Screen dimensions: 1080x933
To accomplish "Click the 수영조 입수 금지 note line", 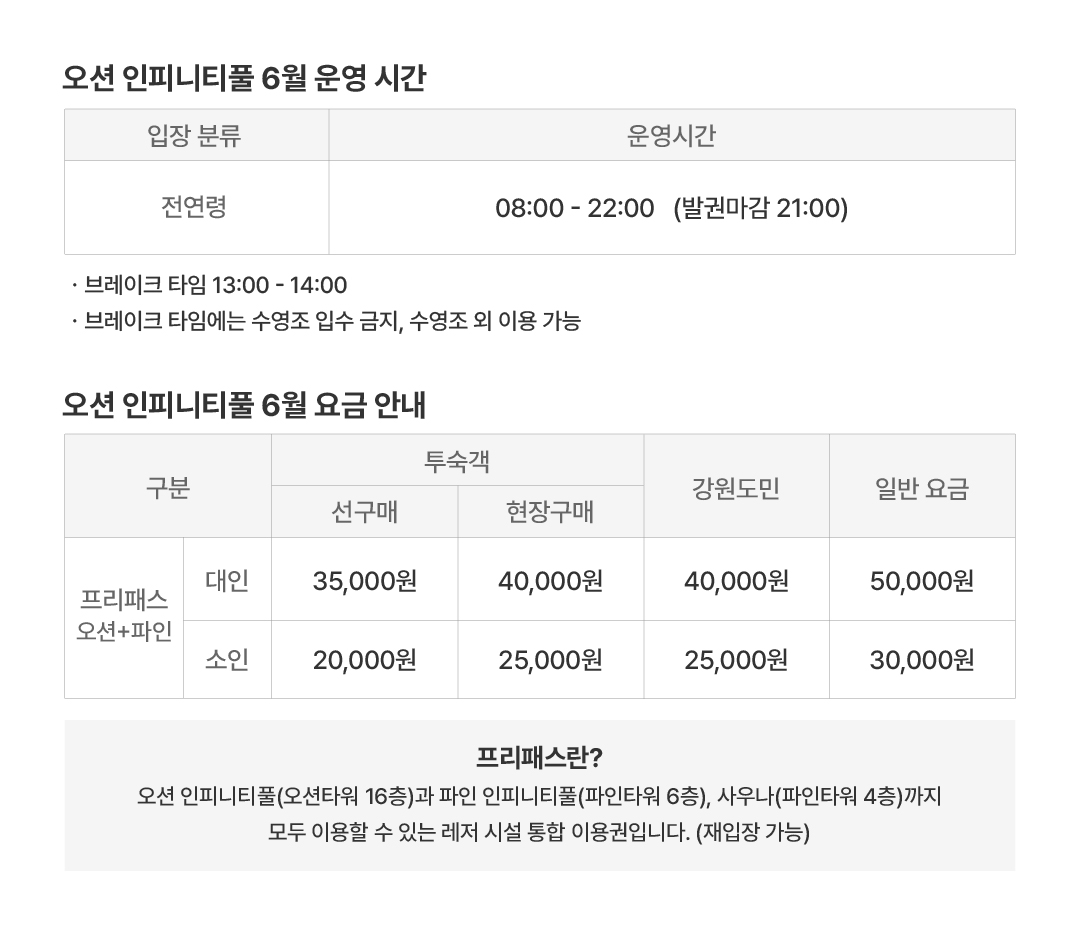I will point(326,321).
